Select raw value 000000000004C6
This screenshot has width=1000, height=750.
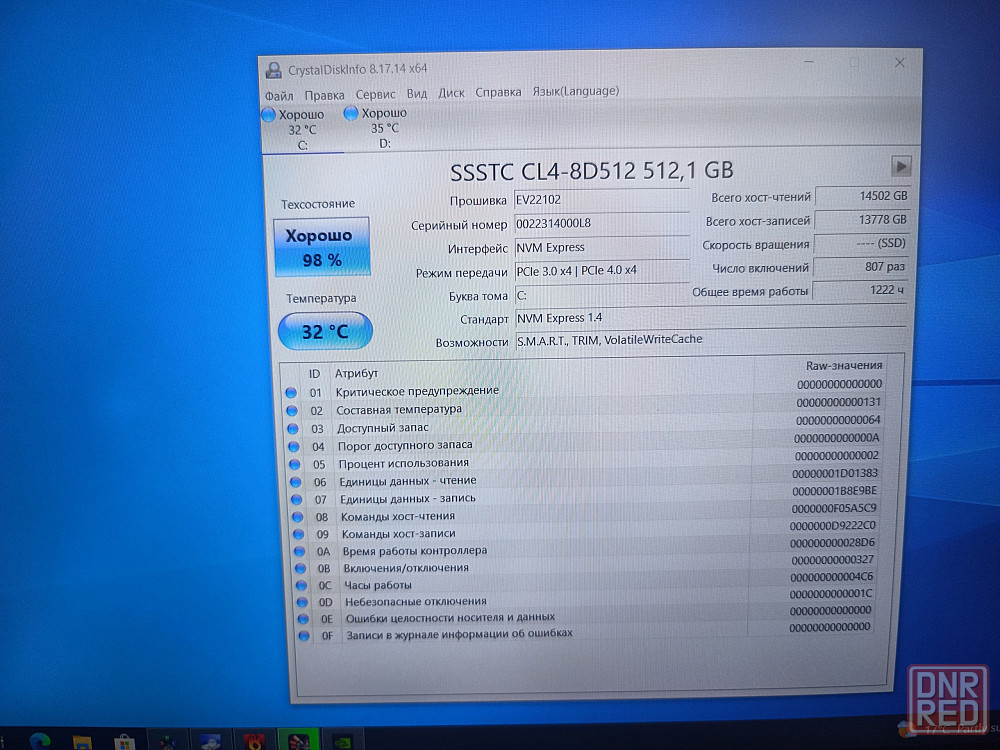pyautogui.click(x=832, y=577)
